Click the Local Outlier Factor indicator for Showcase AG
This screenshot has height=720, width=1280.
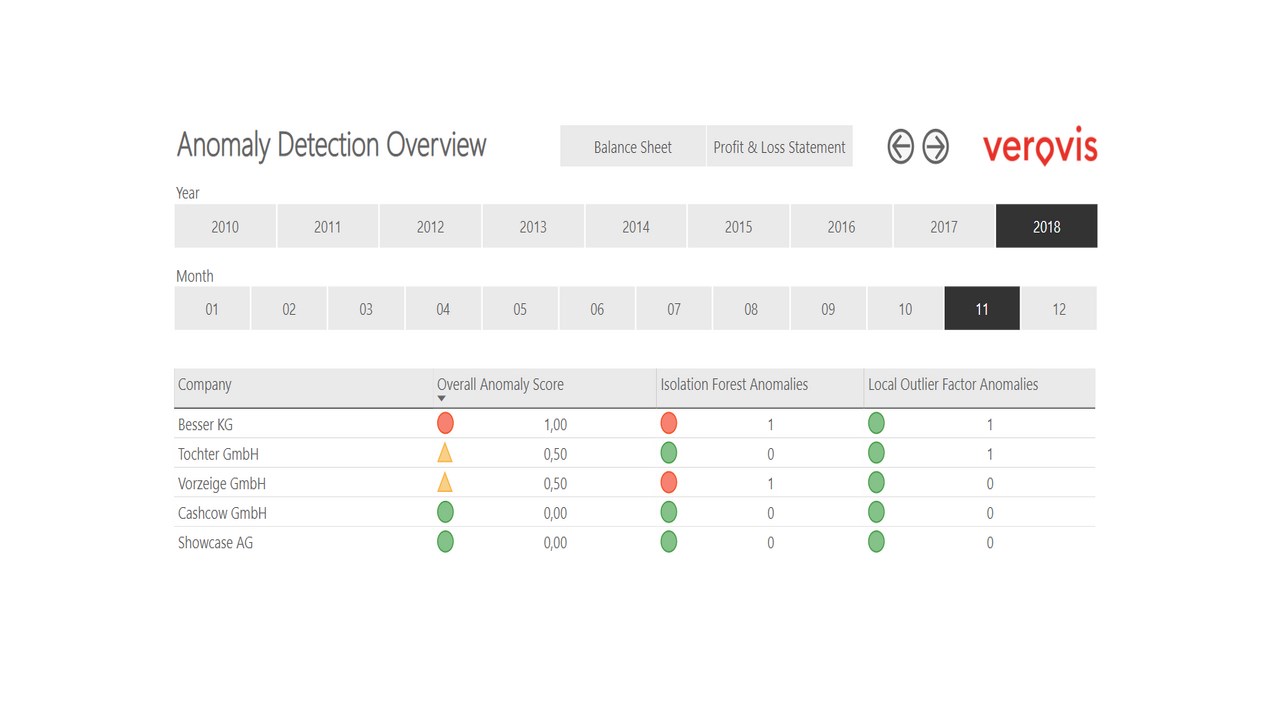point(876,542)
